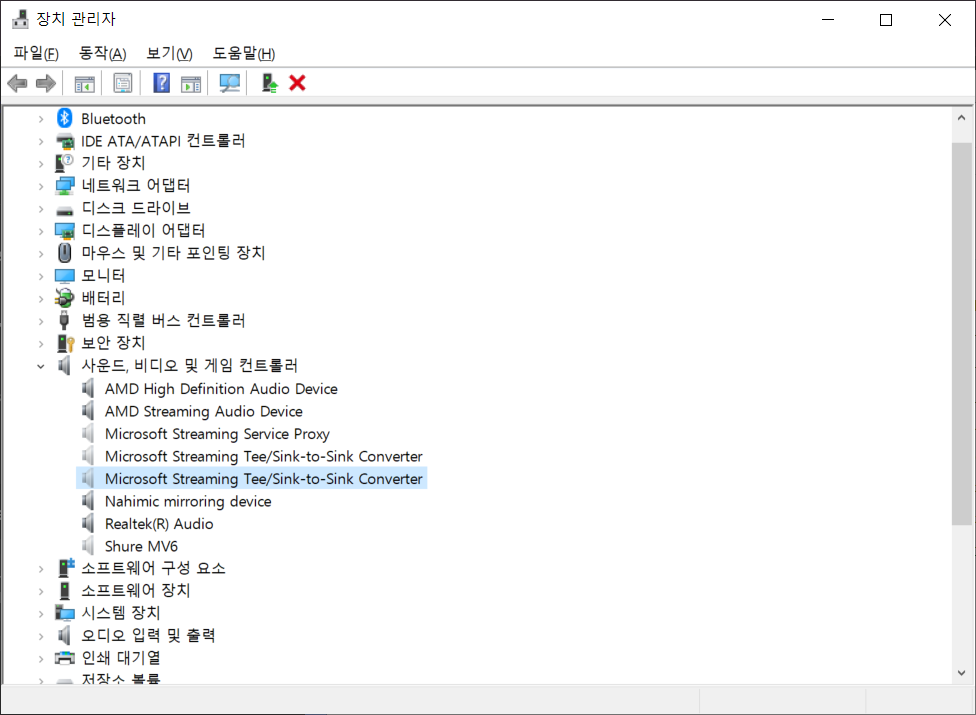Image resolution: width=976 pixels, height=715 pixels.
Task: Click the 마우스 및 기타 포인팅 장치 icon
Action: point(65,253)
